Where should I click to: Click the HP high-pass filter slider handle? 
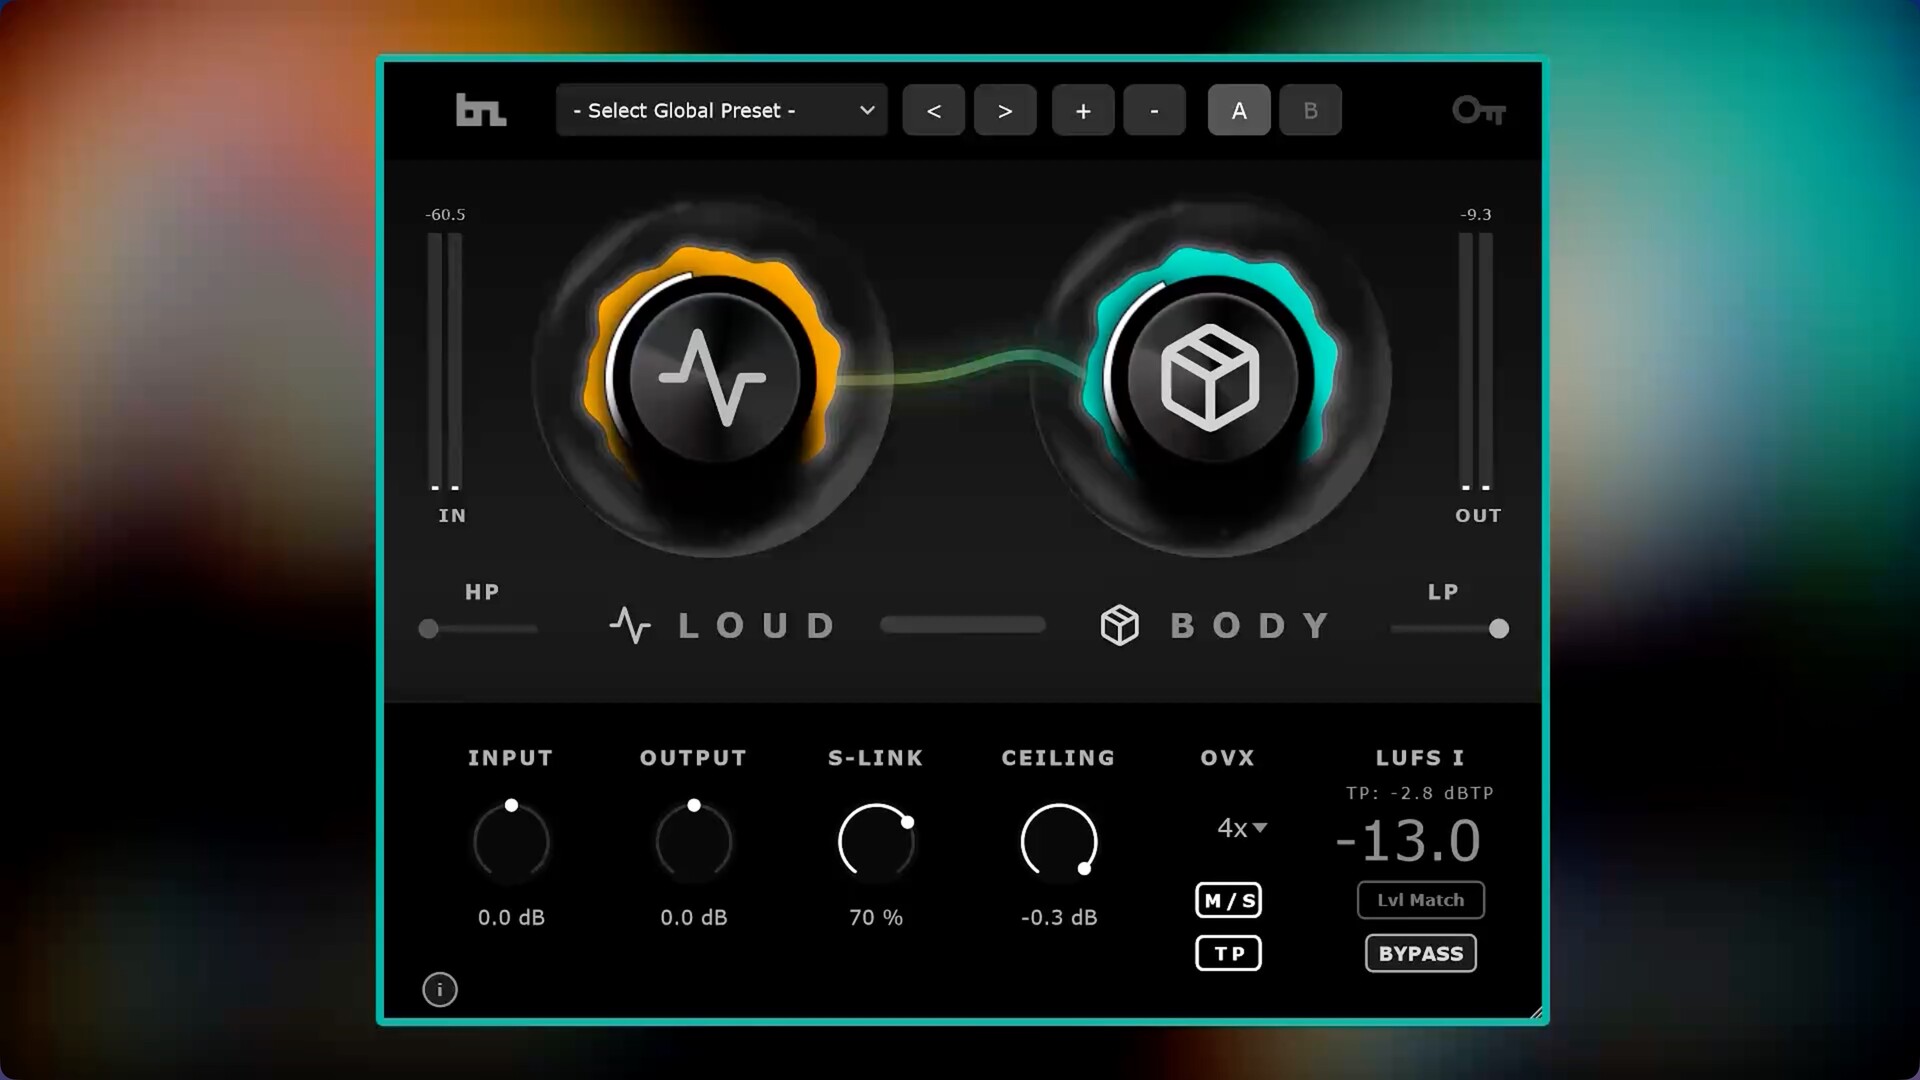430,629
